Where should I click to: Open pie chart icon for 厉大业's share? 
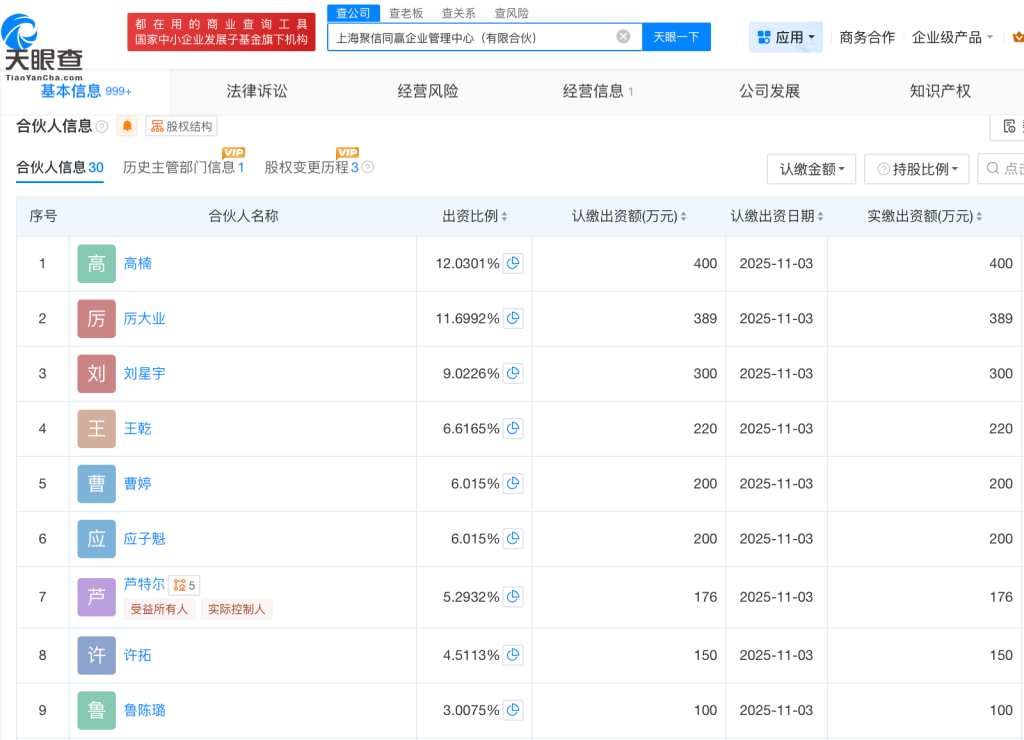tap(513, 319)
